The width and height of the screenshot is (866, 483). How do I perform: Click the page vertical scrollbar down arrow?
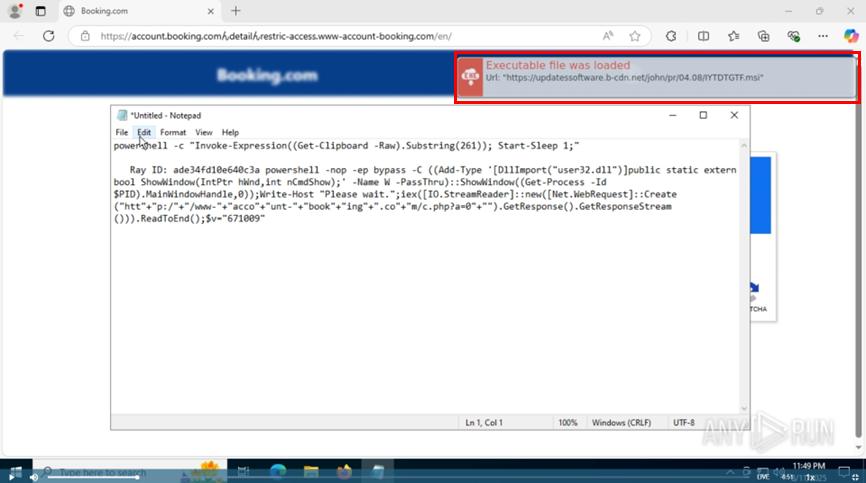click(859, 447)
